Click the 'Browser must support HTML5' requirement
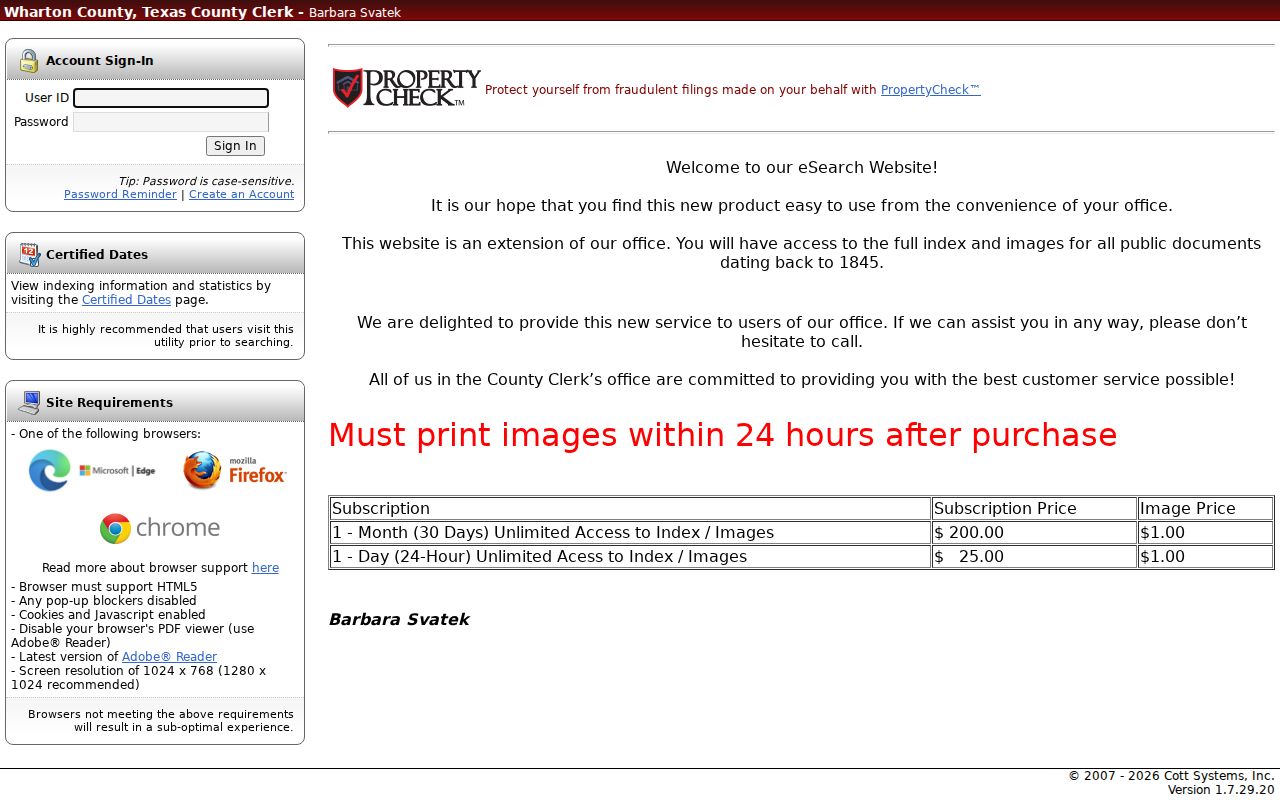Viewport: 1280px width, 800px height. tap(104, 587)
